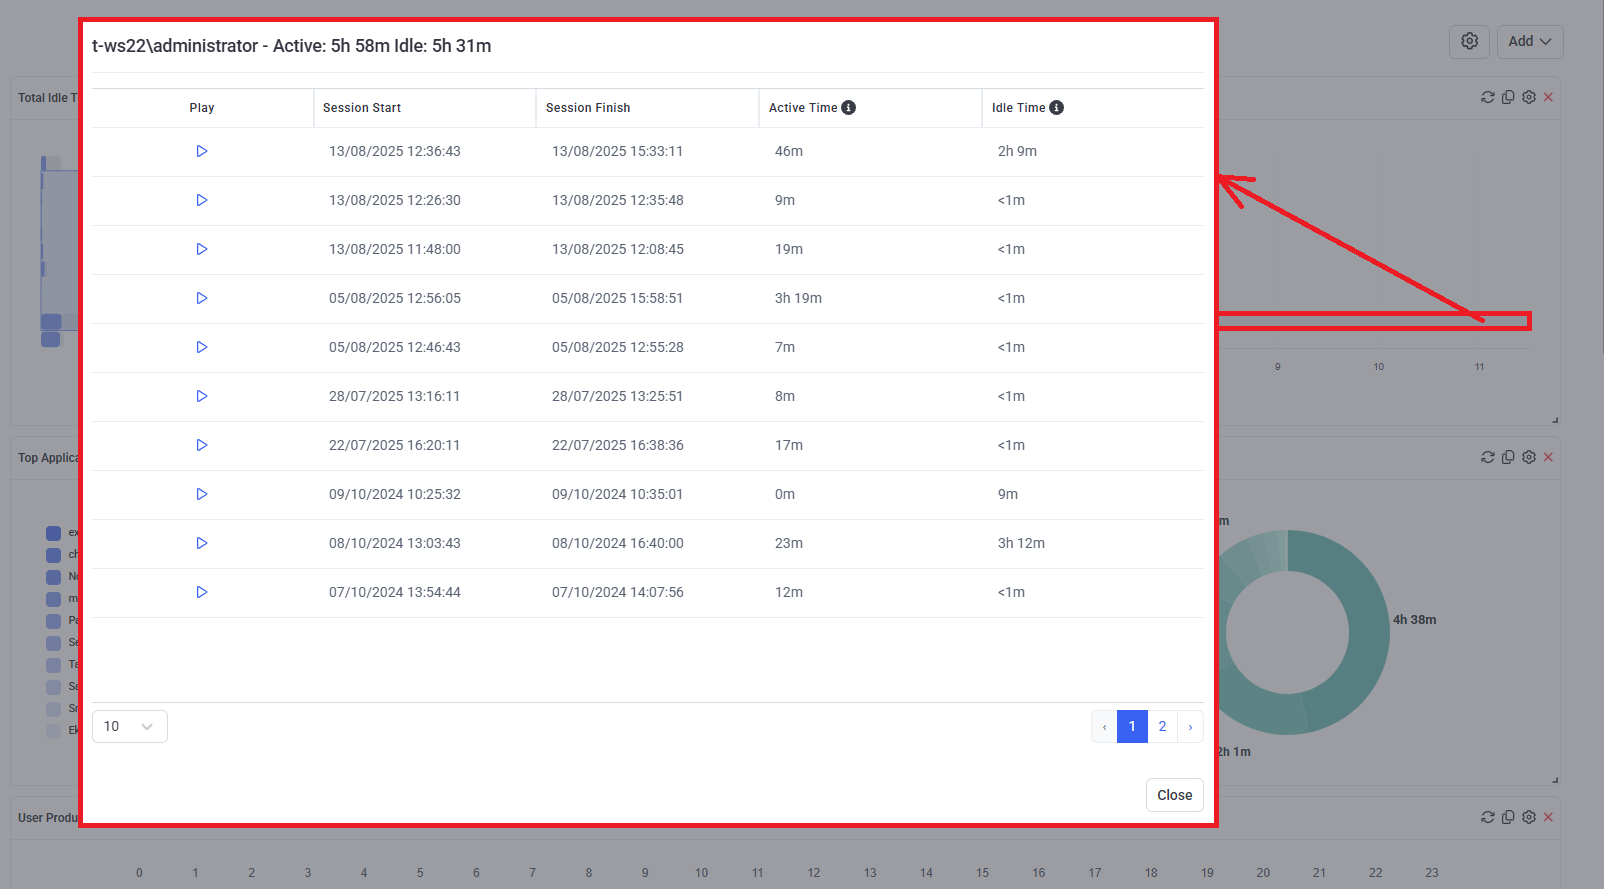Click the Idle Time info icon

tap(1056, 108)
